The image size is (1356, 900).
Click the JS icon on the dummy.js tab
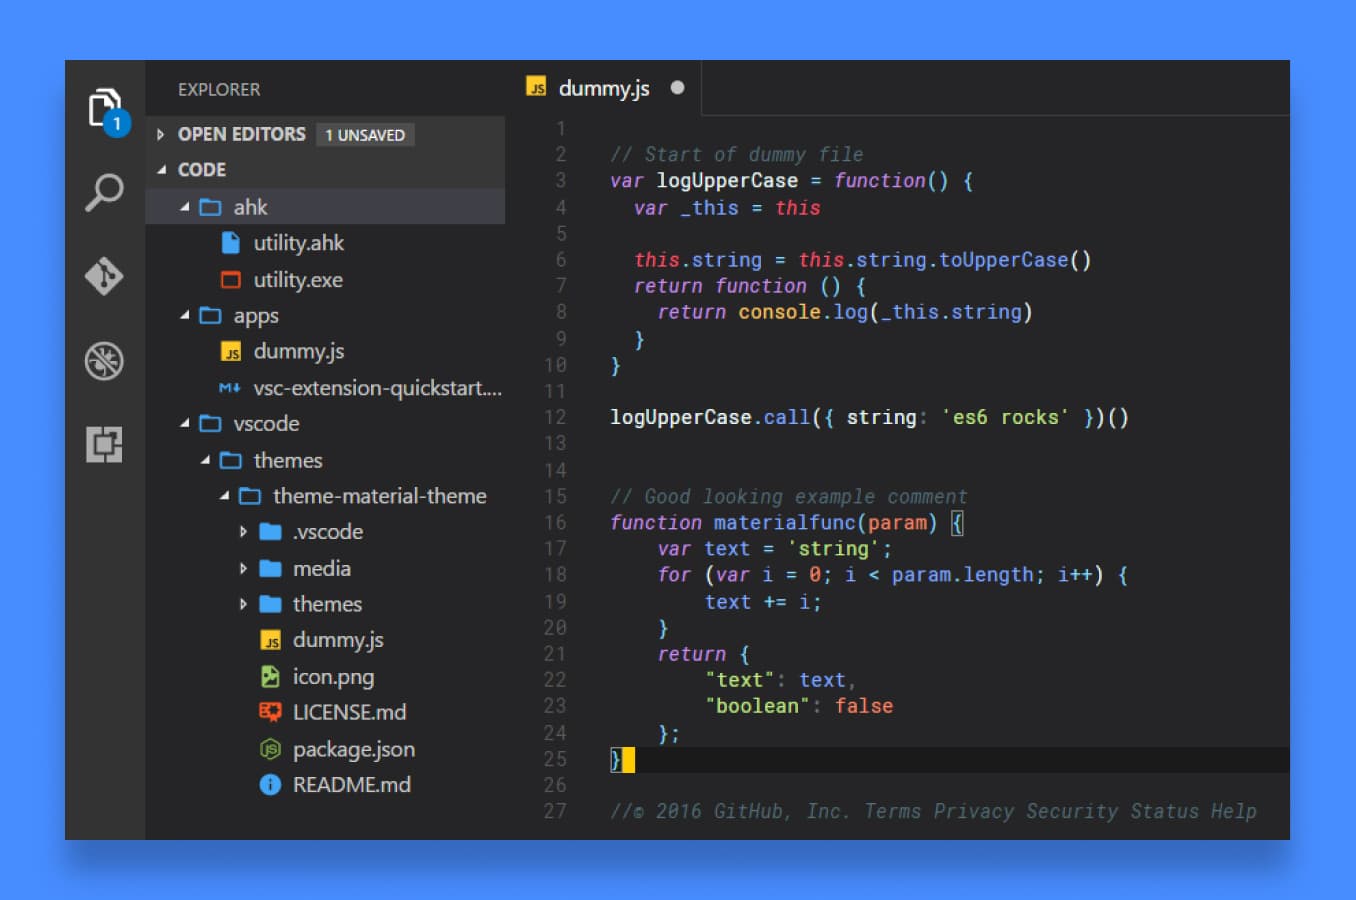[537, 88]
